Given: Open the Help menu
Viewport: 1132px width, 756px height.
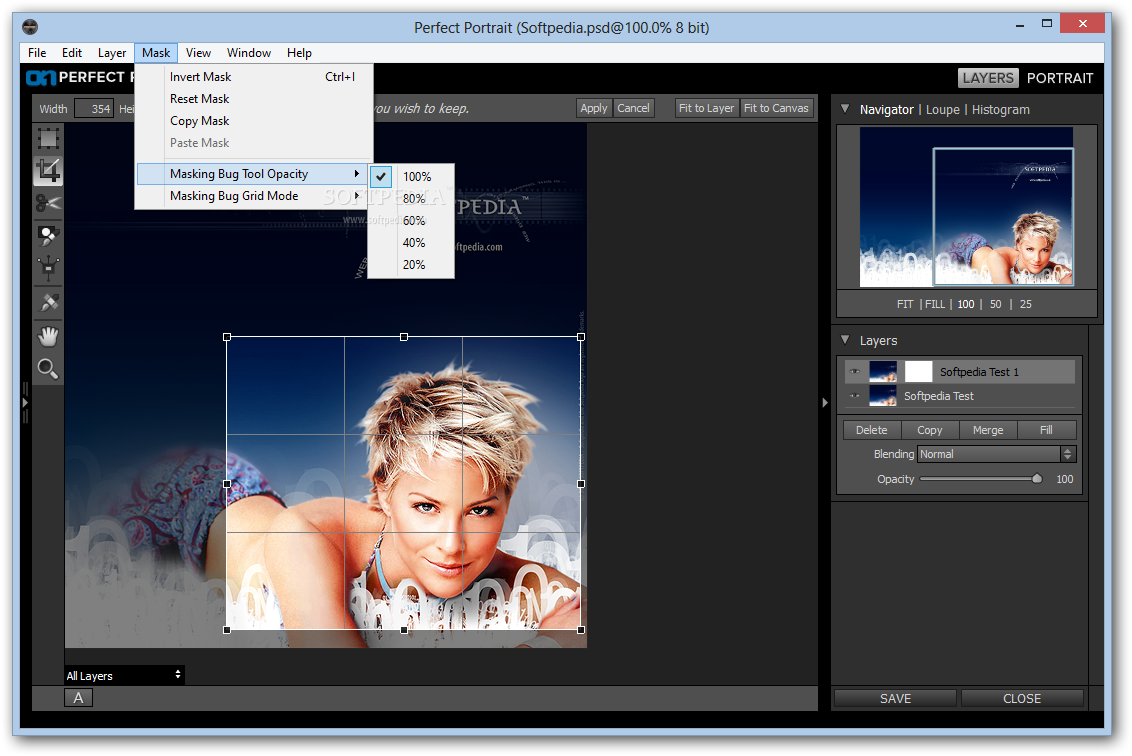Looking at the screenshot, I should coord(299,53).
